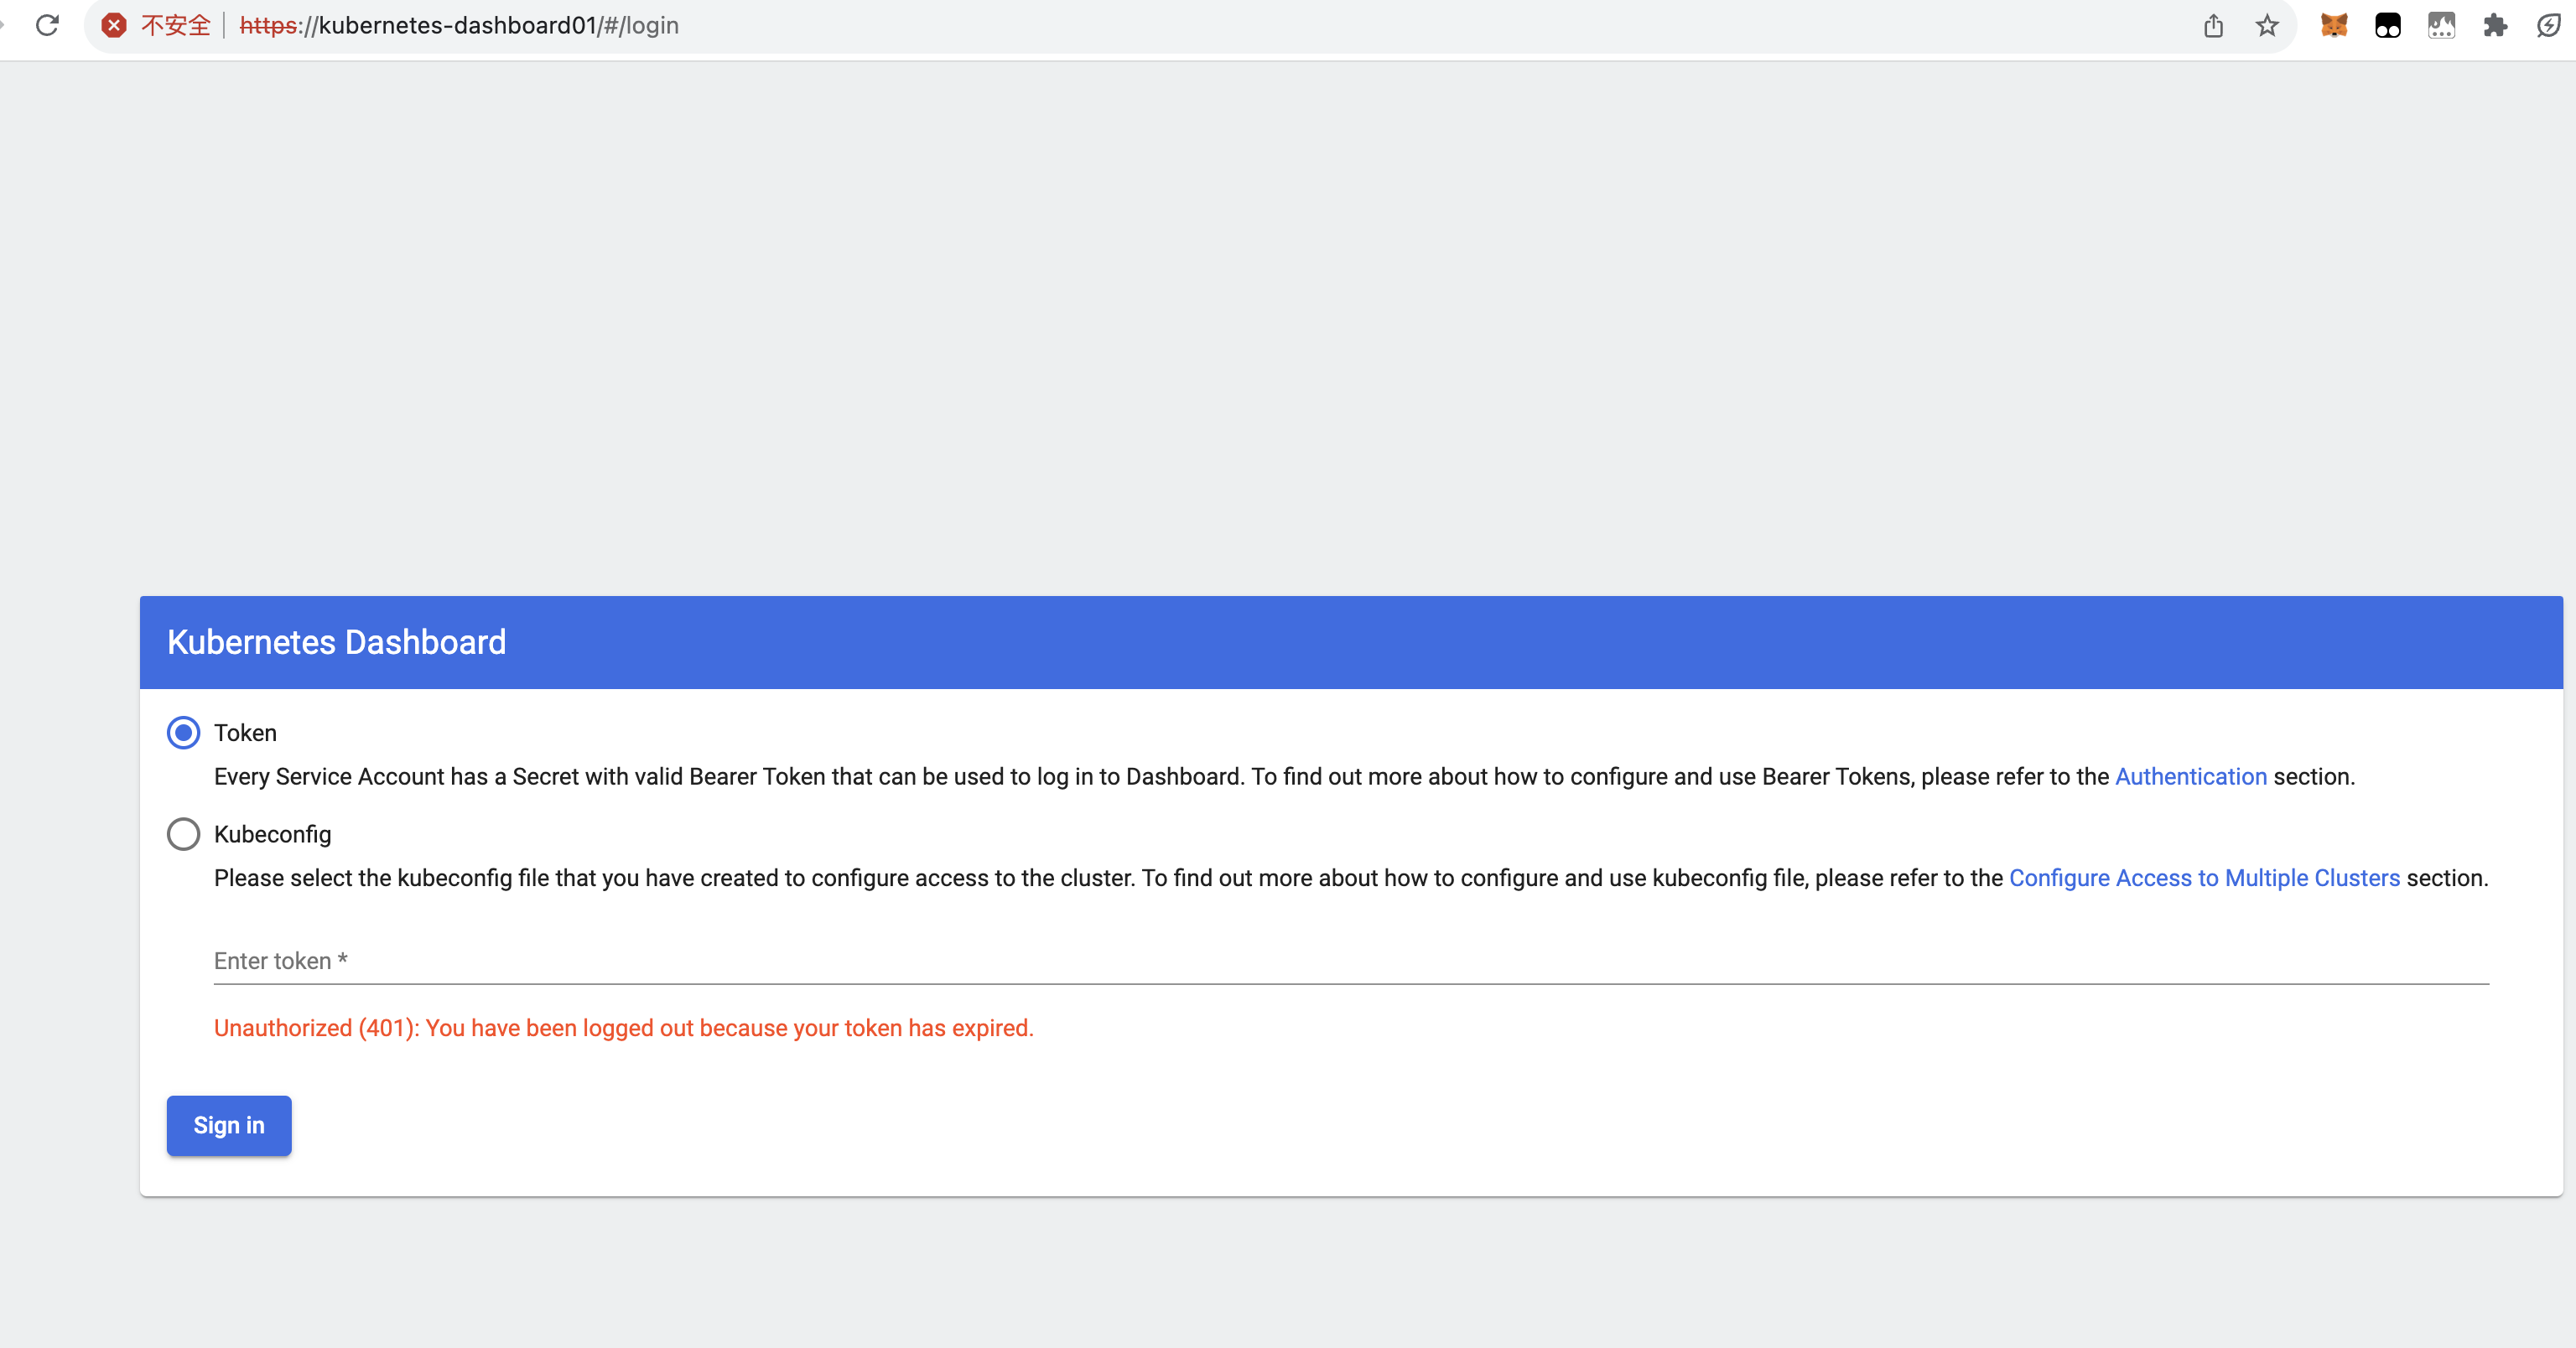The image size is (2576, 1348).
Task: Reload the page with the refresh icon
Action: pyautogui.click(x=47, y=25)
